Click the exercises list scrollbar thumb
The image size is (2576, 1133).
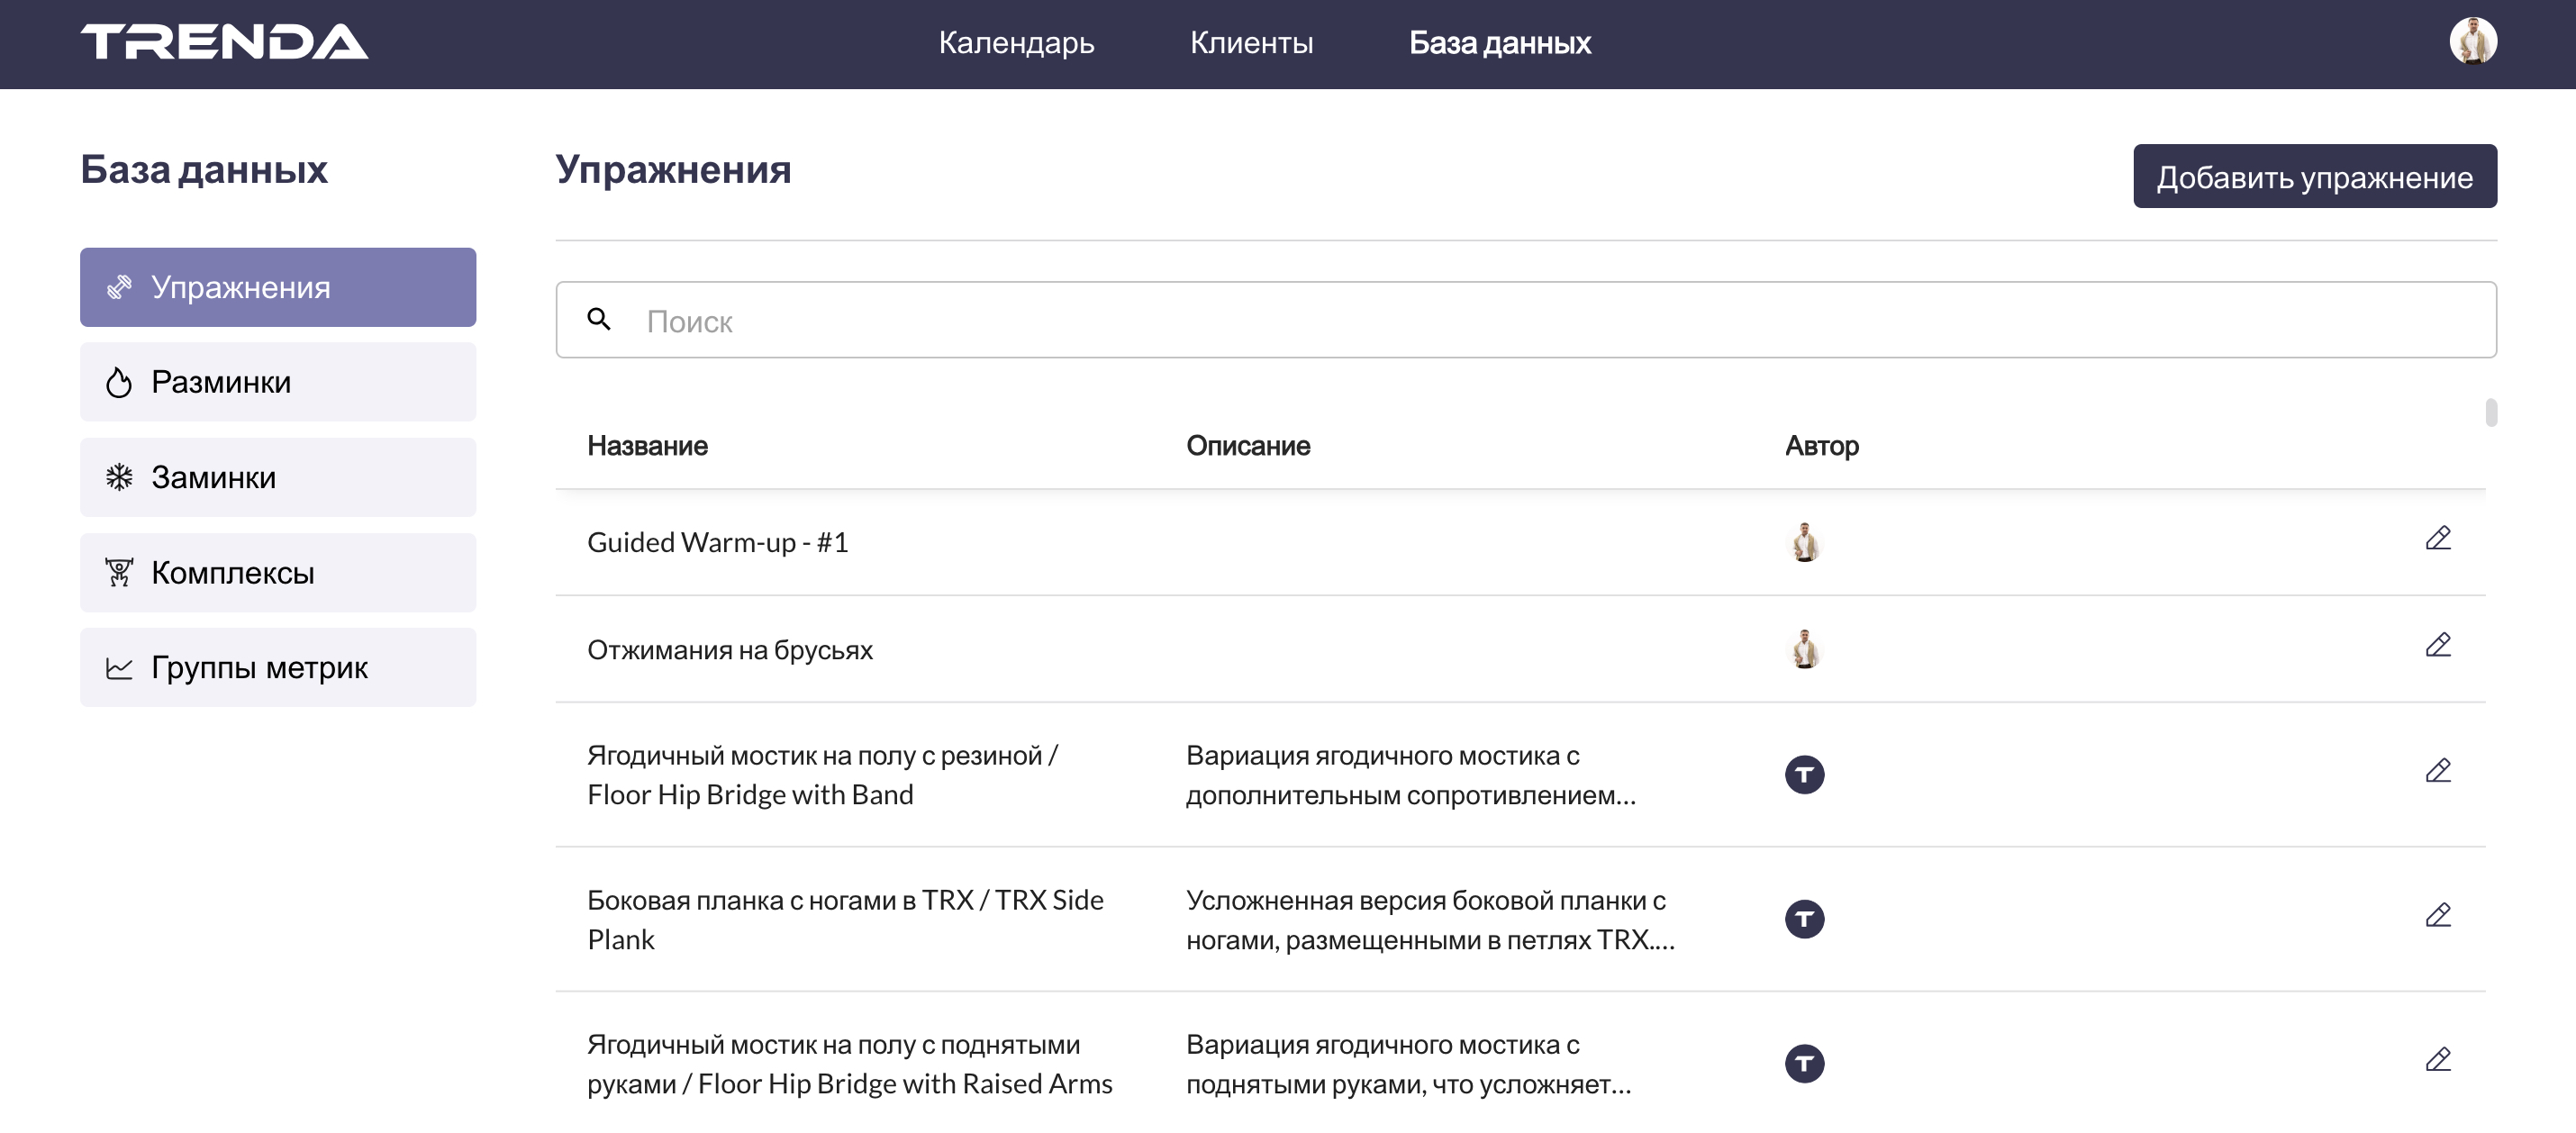pyautogui.click(x=2491, y=413)
